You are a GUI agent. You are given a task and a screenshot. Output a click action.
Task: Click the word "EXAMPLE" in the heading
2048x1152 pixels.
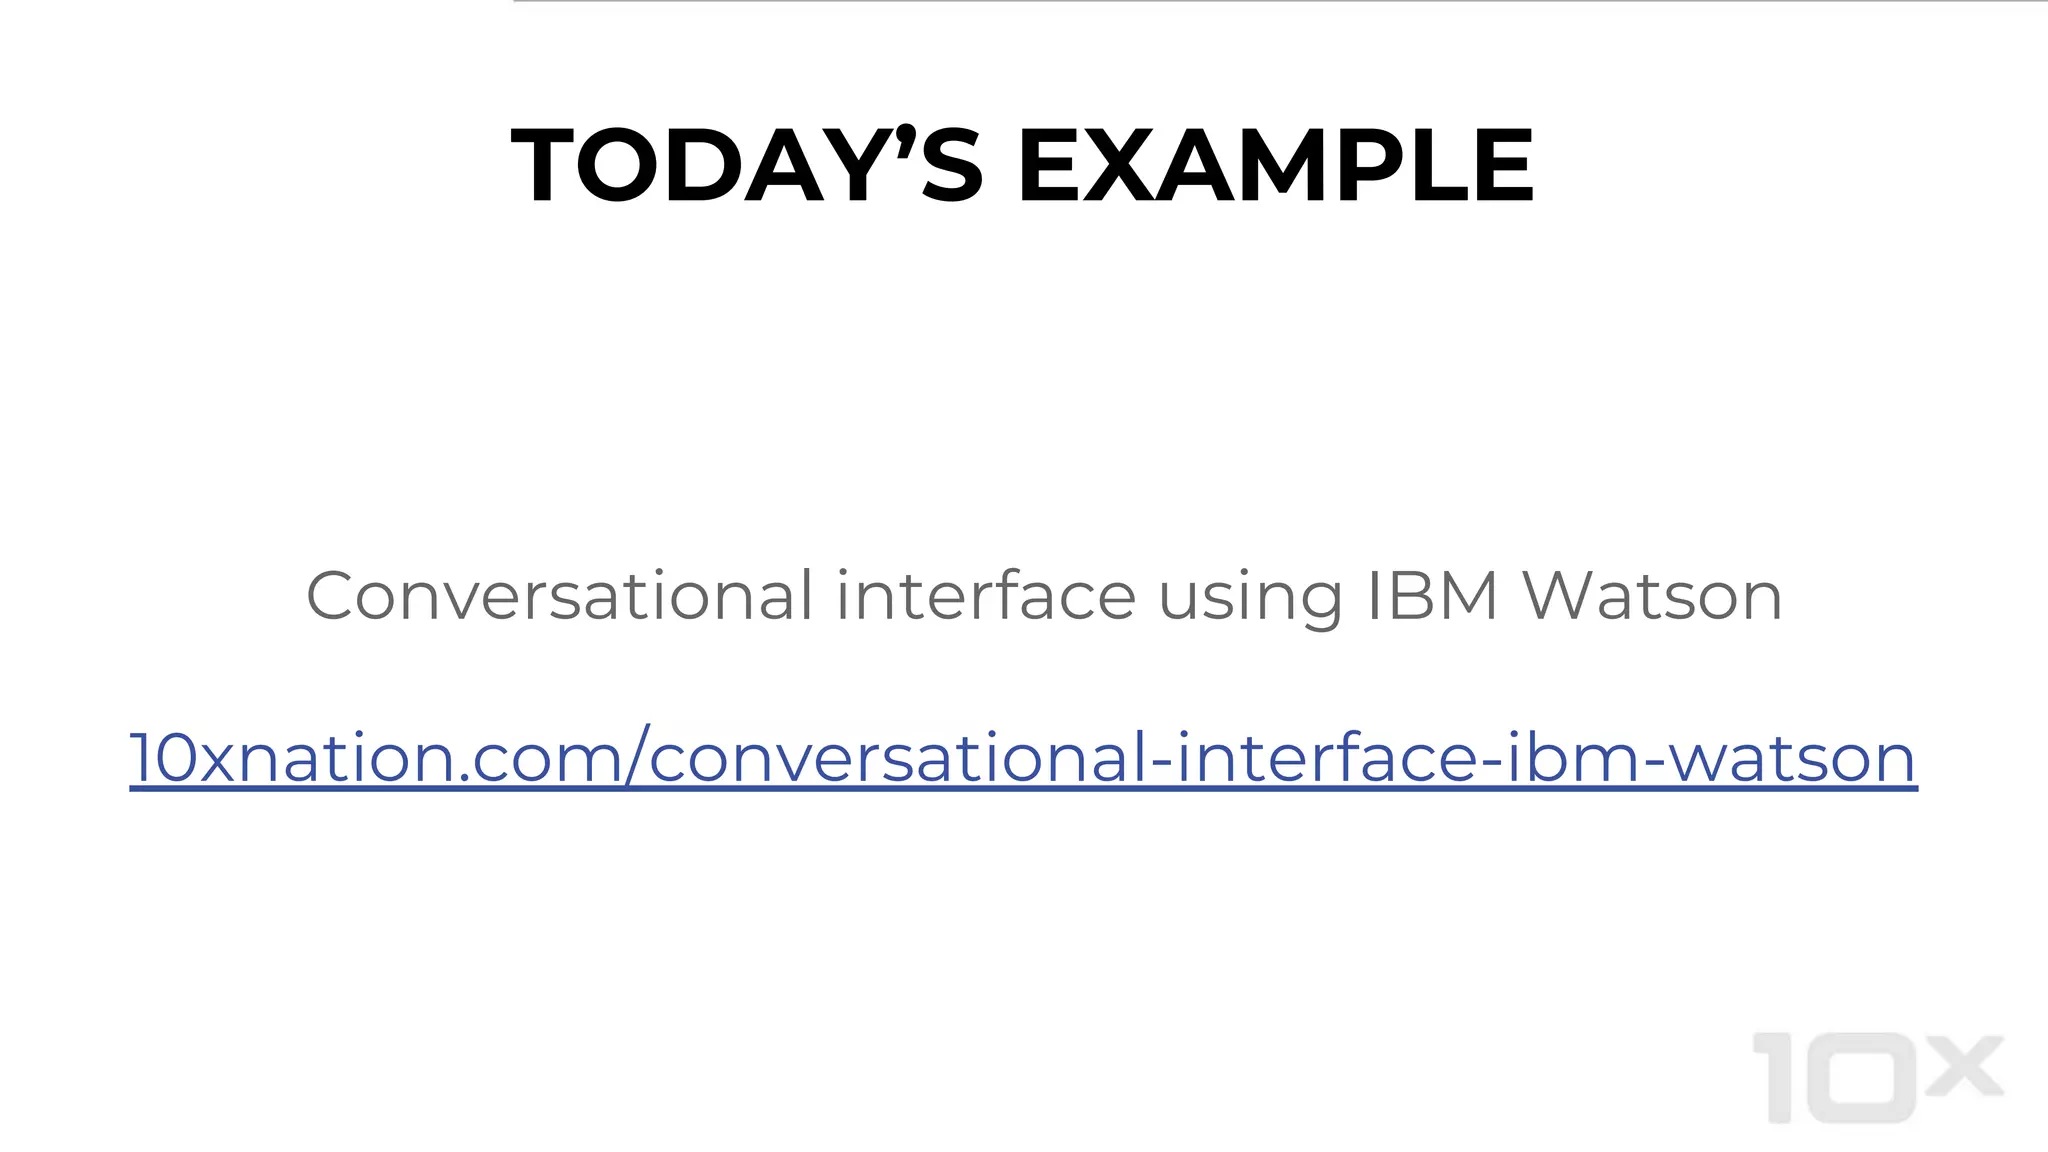[x=1275, y=166]
